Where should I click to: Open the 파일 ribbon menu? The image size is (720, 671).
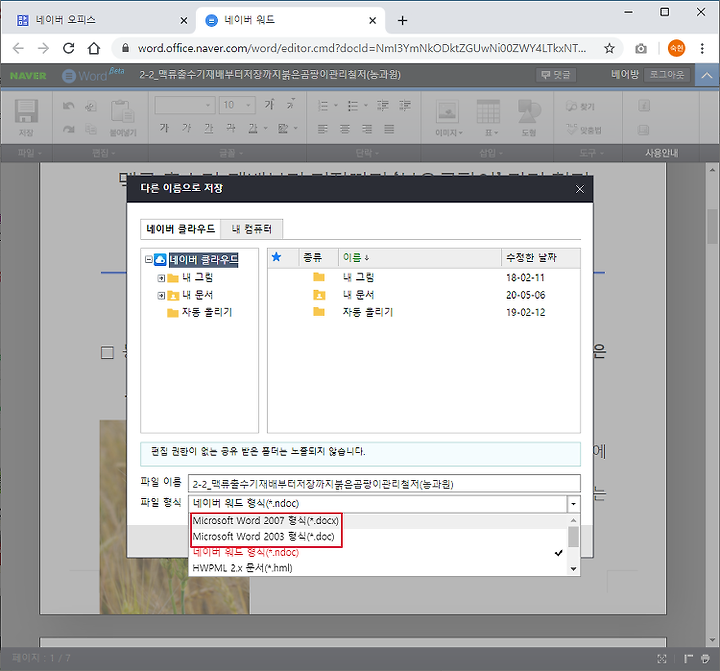(29, 153)
